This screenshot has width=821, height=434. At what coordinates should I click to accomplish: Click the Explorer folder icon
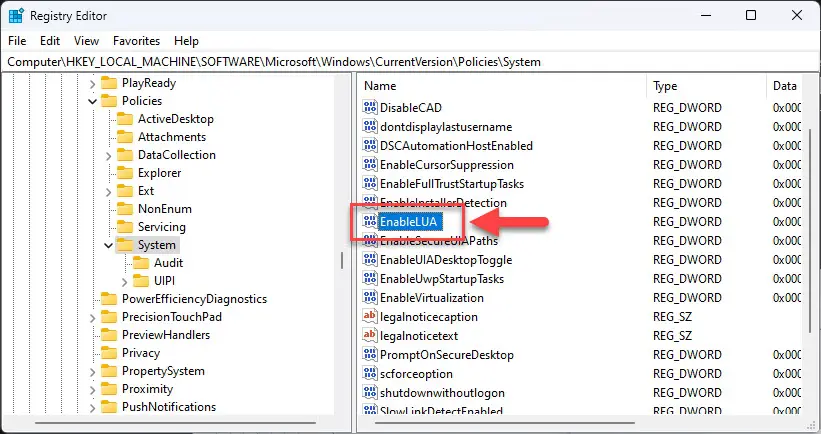[125, 173]
